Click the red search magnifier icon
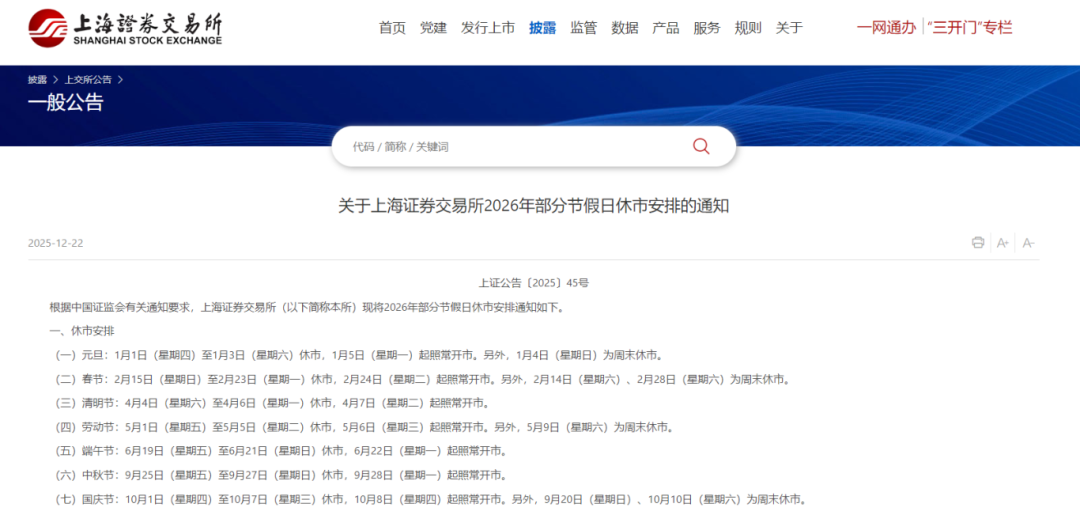The height and width of the screenshot is (511, 1080). click(x=701, y=146)
